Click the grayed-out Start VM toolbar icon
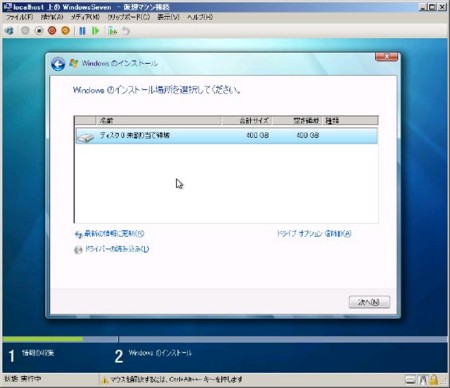 25,31
